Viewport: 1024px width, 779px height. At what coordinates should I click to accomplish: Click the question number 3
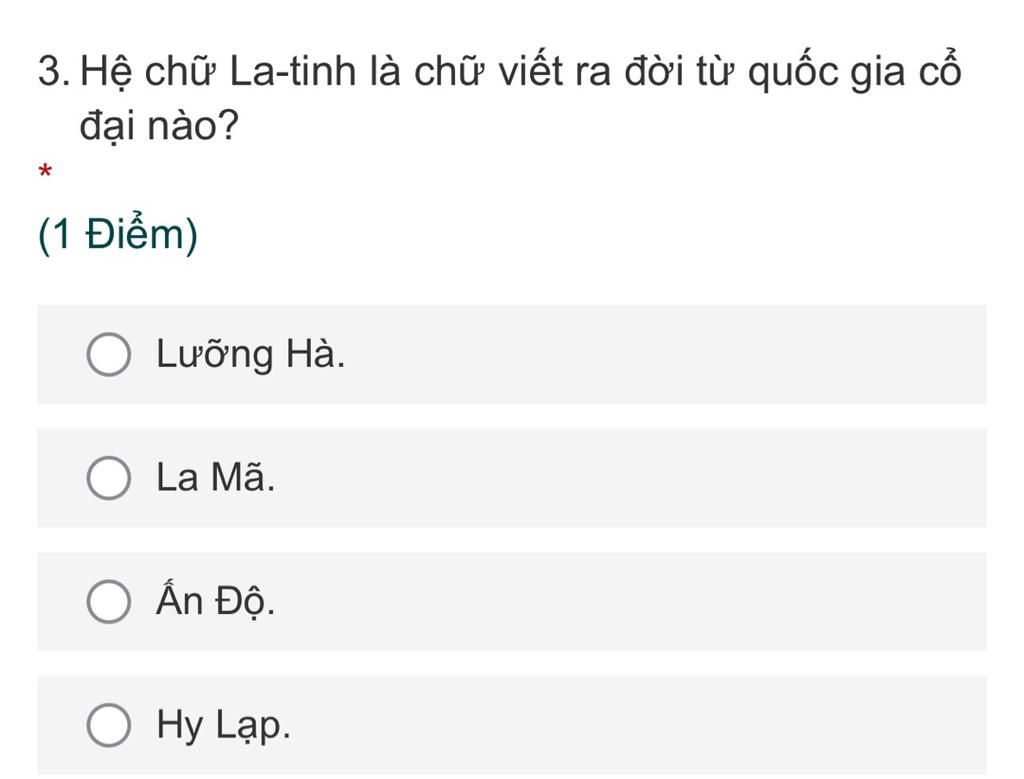pos(54,71)
